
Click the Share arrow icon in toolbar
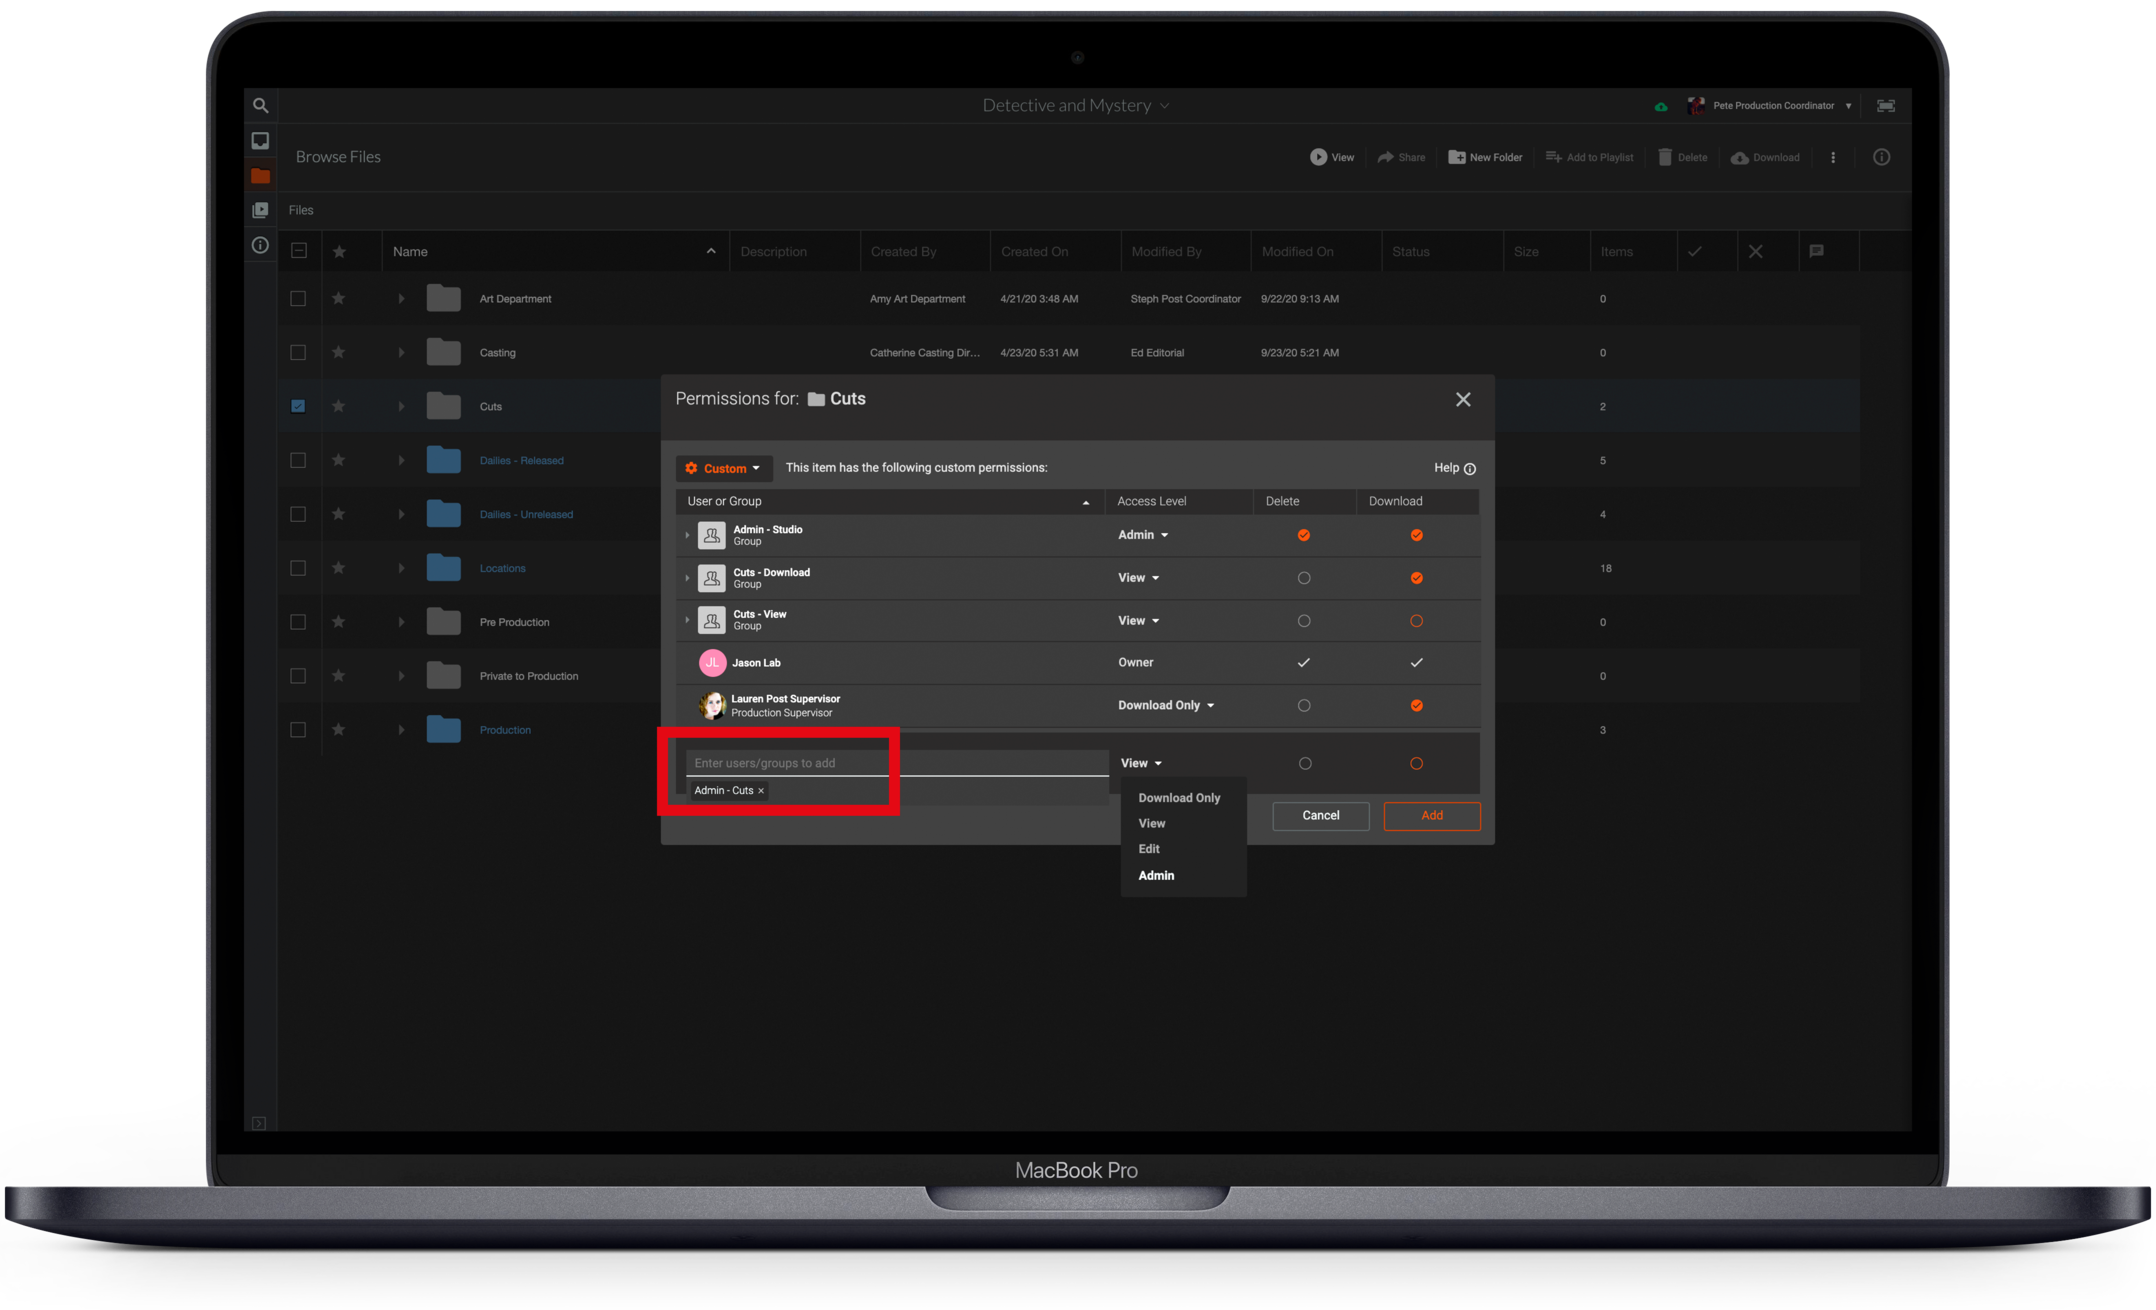[x=1385, y=157]
